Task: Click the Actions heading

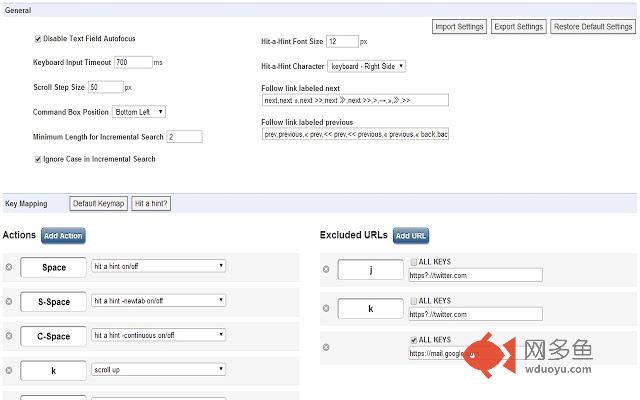Action: point(19,235)
